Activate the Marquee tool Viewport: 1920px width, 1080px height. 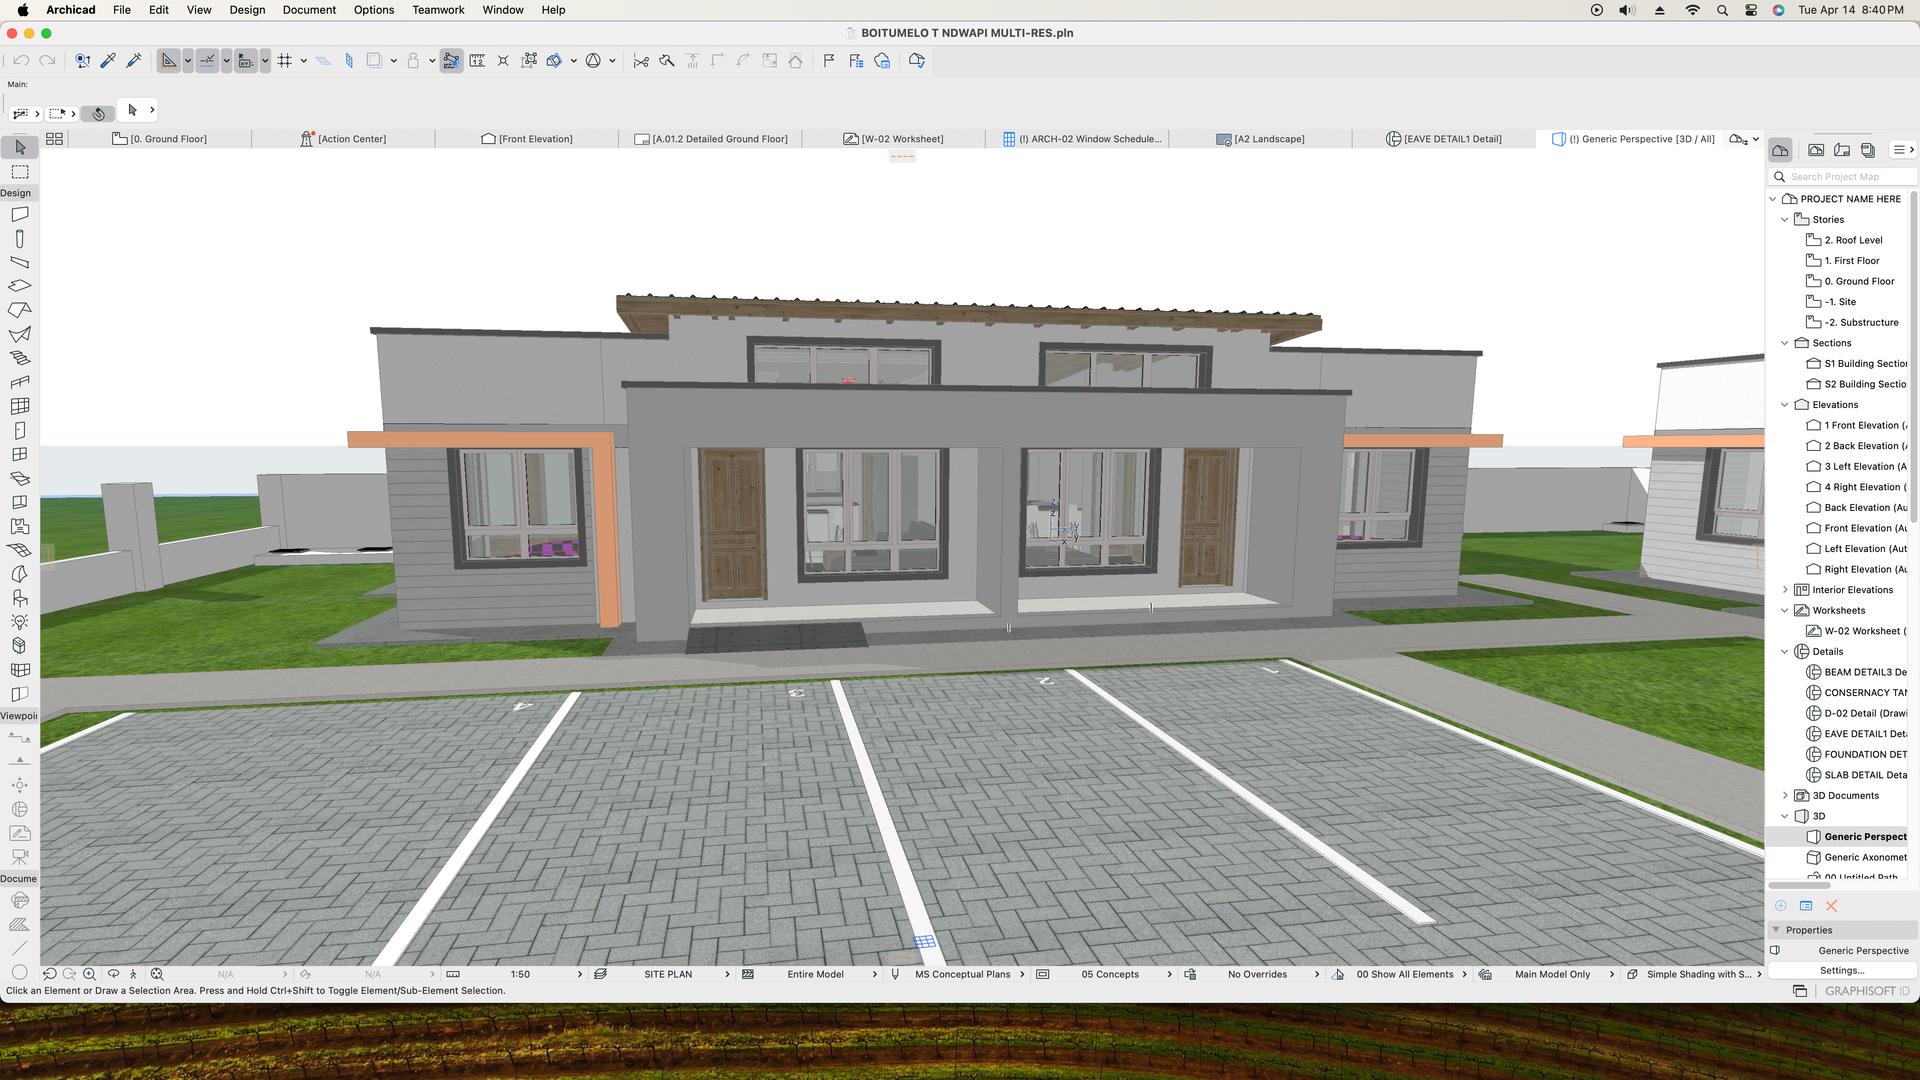pos(20,172)
